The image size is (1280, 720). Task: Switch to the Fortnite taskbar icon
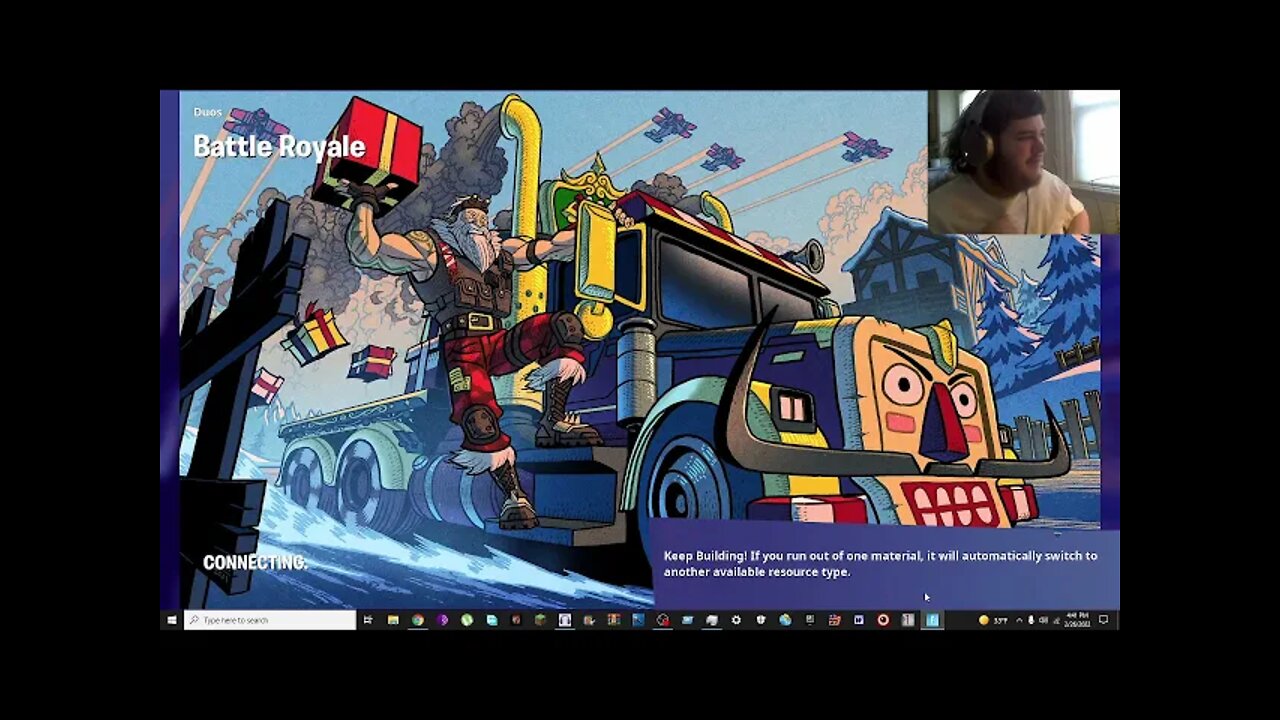932,620
